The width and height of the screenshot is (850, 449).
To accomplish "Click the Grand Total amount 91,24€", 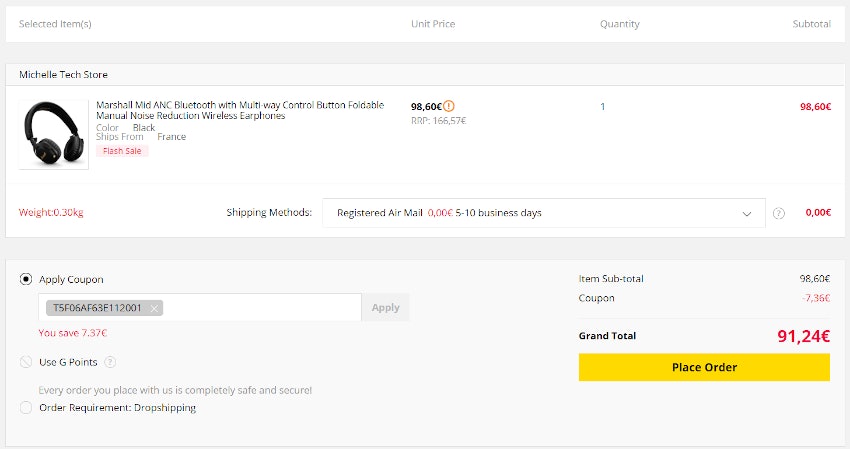I will (x=803, y=336).
